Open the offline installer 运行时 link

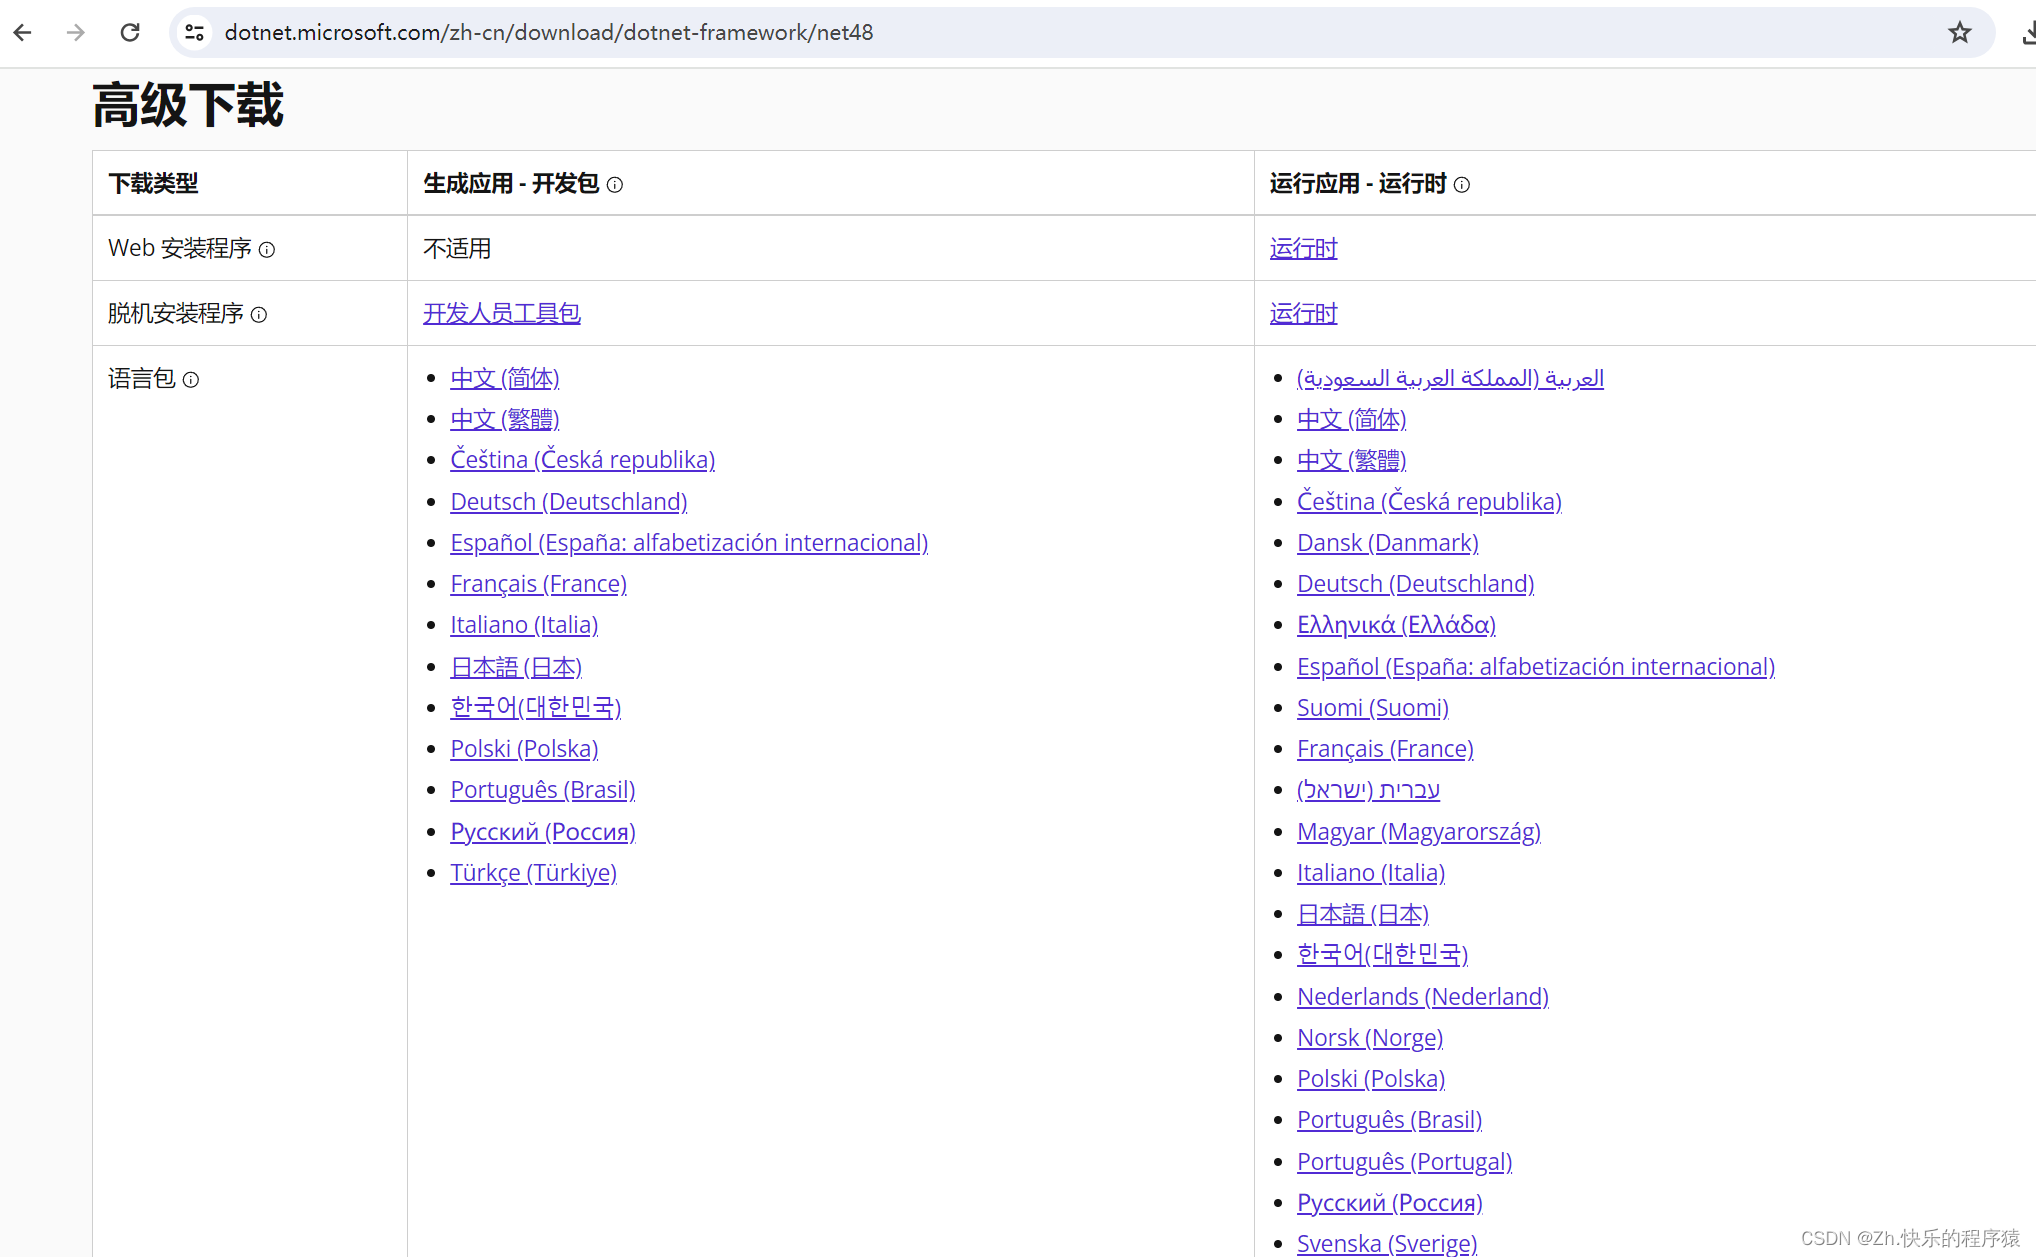(1303, 313)
